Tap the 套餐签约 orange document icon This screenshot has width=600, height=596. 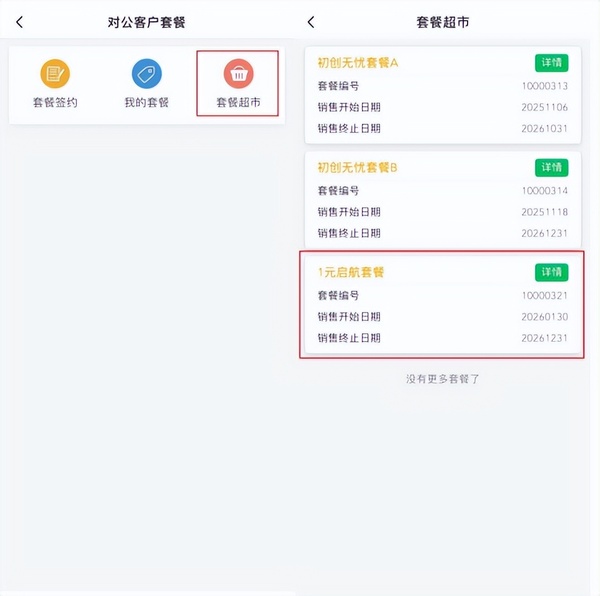tap(54, 74)
